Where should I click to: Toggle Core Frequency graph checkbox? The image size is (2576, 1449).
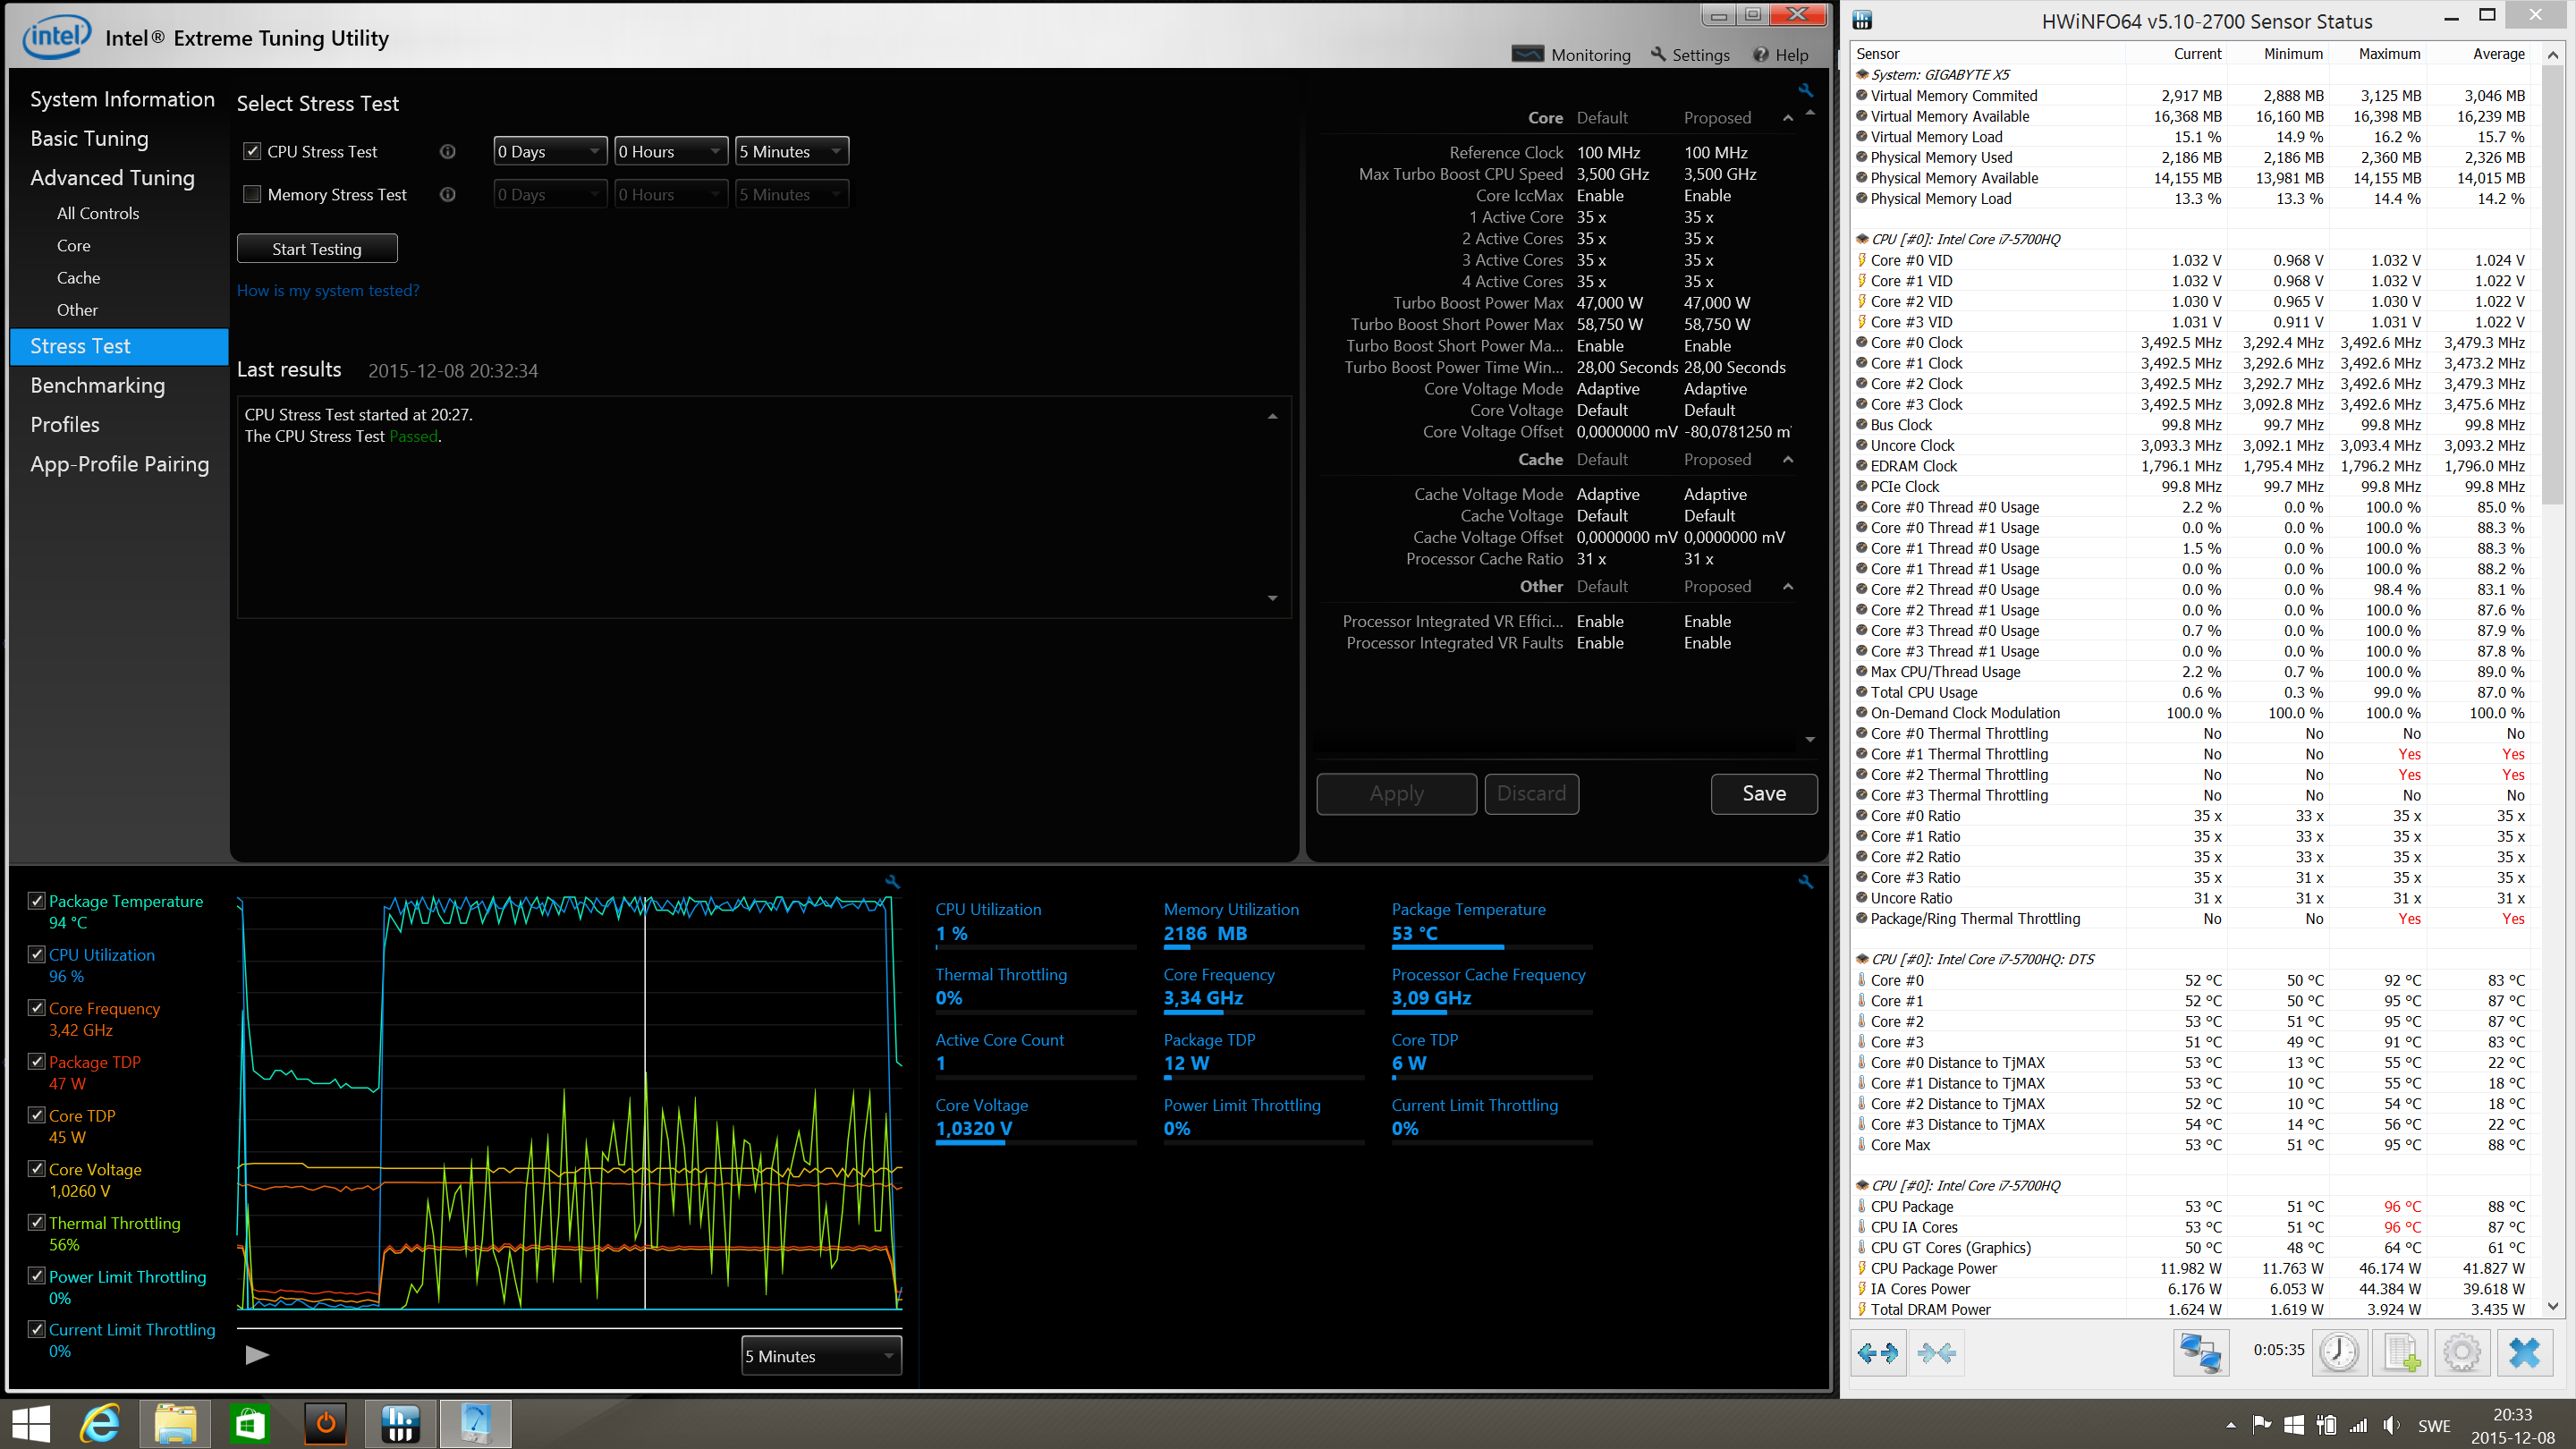coord(36,1008)
